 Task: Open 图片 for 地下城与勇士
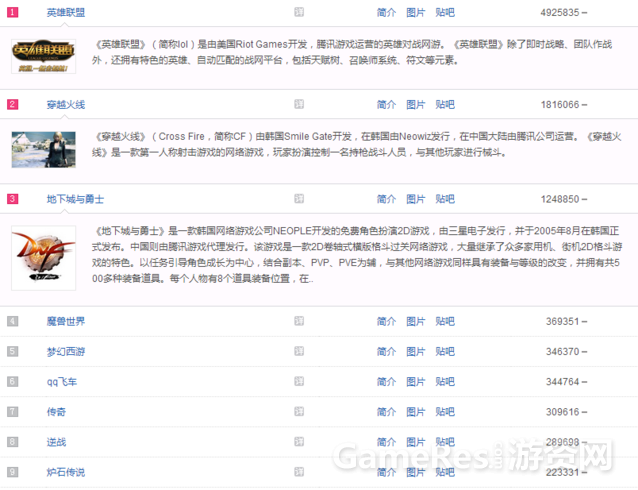click(415, 199)
